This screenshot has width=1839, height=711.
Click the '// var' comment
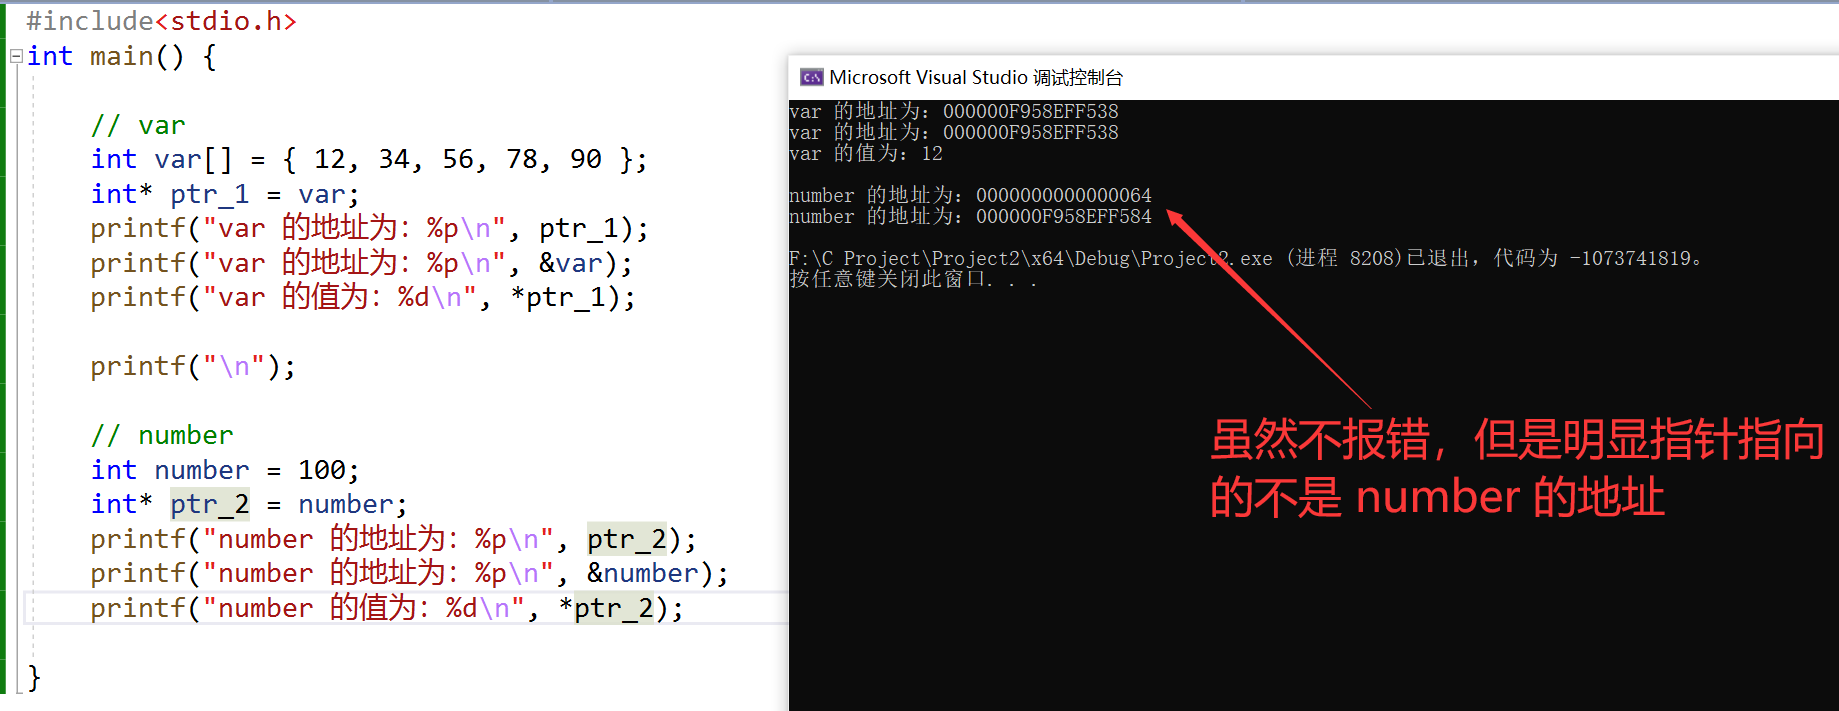click(x=138, y=125)
